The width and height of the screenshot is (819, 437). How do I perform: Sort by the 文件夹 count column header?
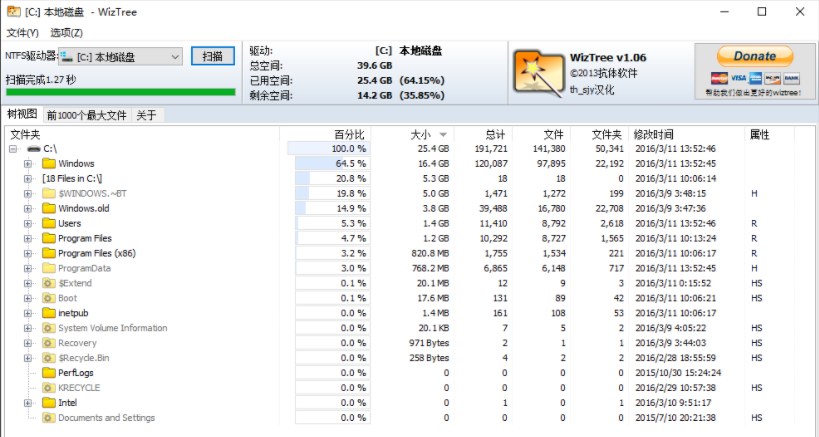pos(600,135)
